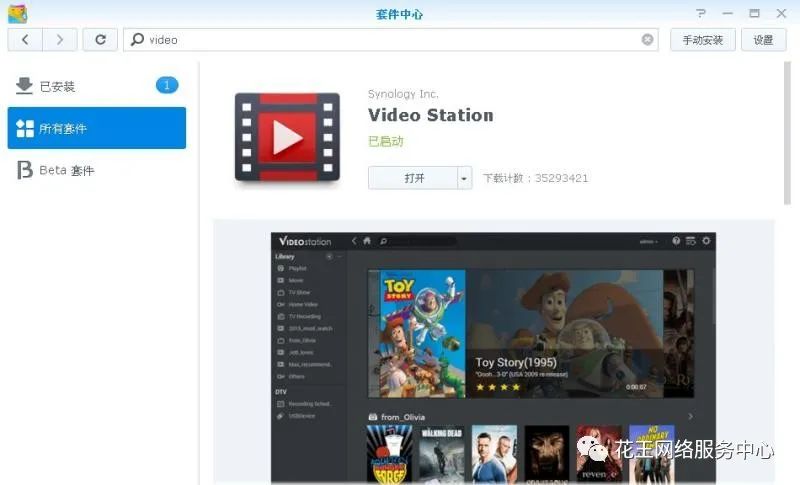Refresh the package list

pos(101,40)
